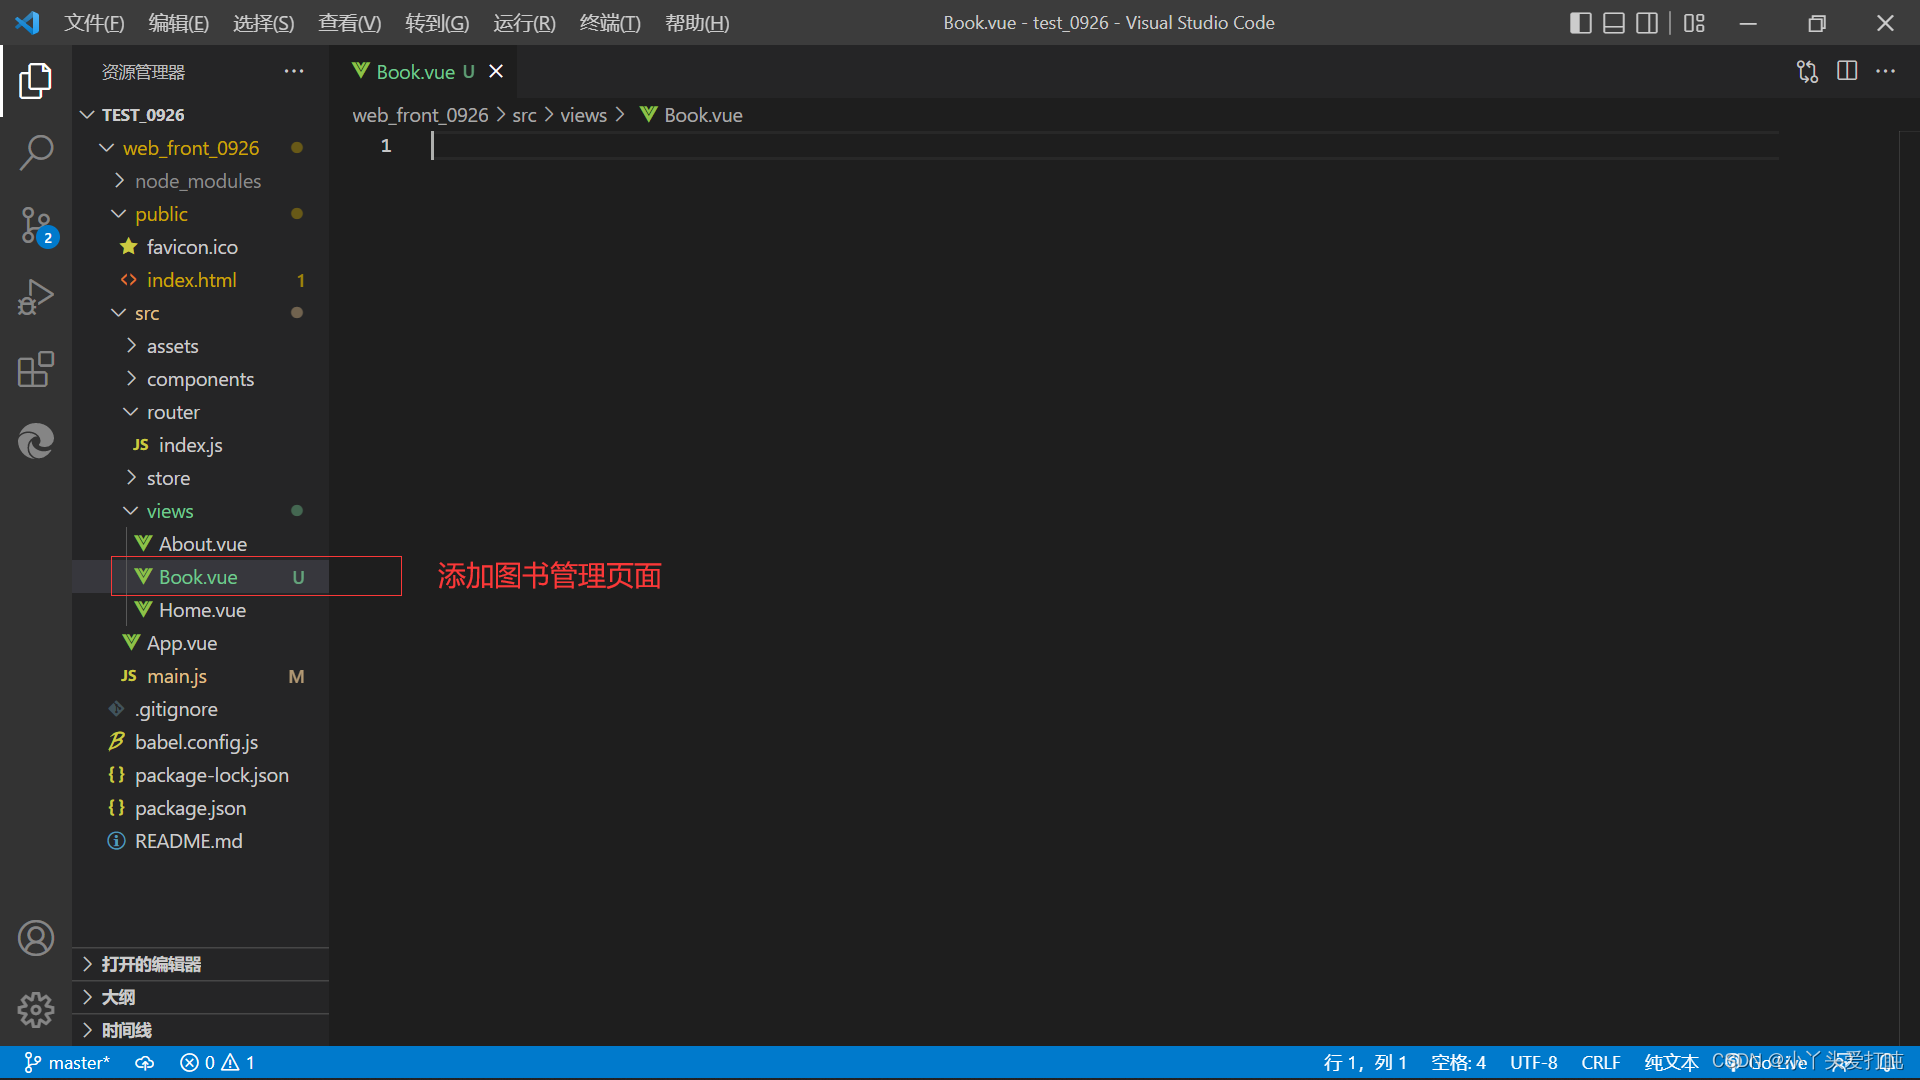Viewport: 1920px width, 1080px height.
Task: Expand the 打开的编辑器 section
Action: tap(200, 964)
